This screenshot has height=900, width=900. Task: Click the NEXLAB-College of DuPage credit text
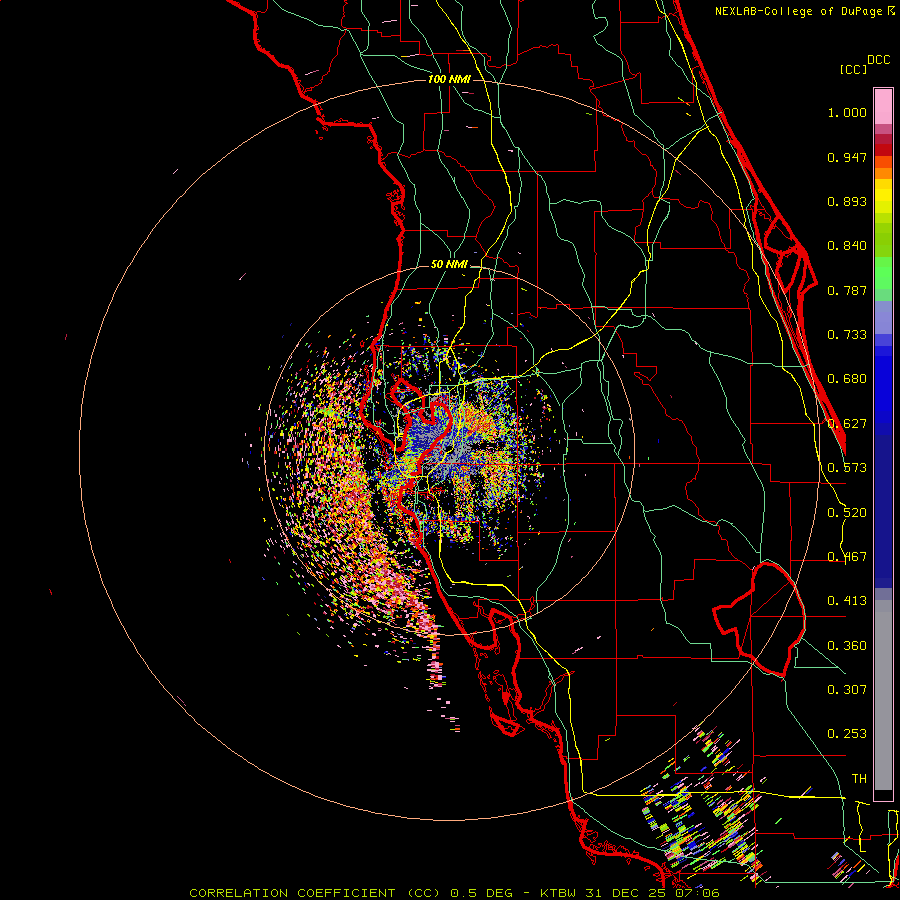coord(804,11)
